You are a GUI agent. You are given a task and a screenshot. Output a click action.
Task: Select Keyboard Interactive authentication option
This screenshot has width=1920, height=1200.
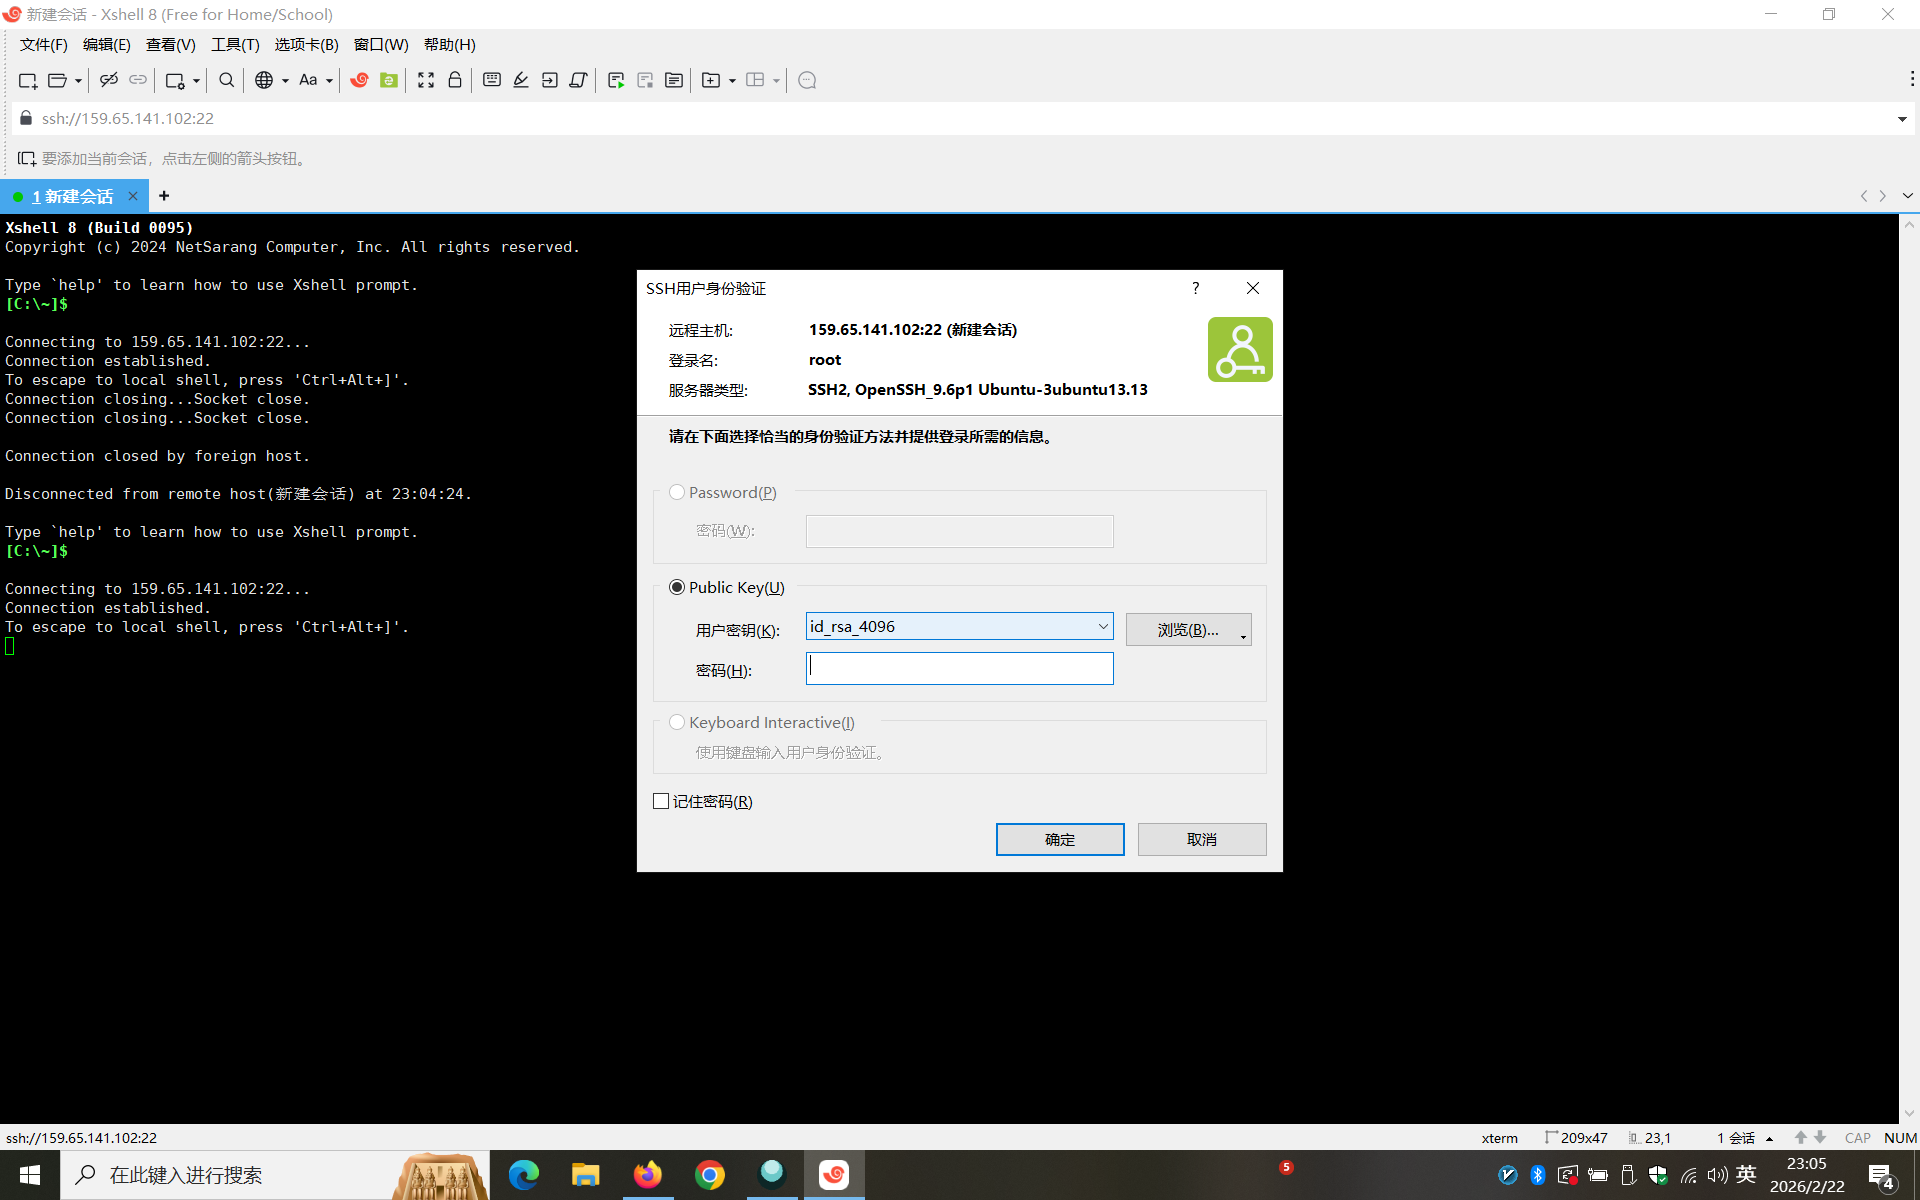tap(677, 722)
